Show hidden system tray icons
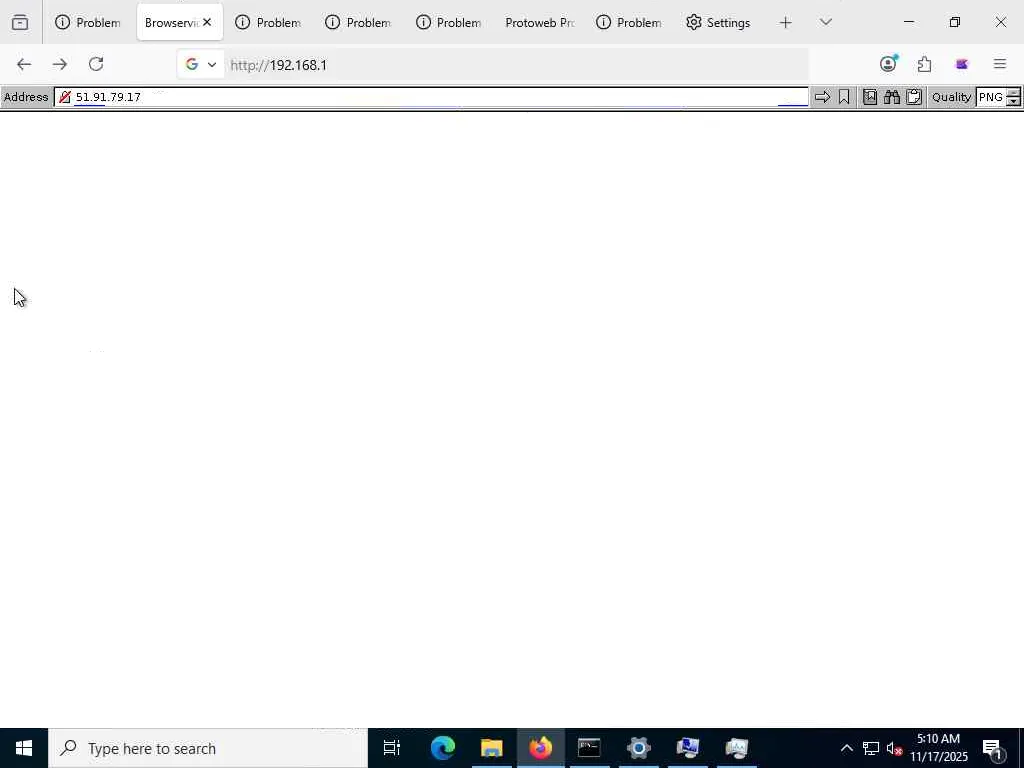The height and width of the screenshot is (768, 1024). point(846,748)
